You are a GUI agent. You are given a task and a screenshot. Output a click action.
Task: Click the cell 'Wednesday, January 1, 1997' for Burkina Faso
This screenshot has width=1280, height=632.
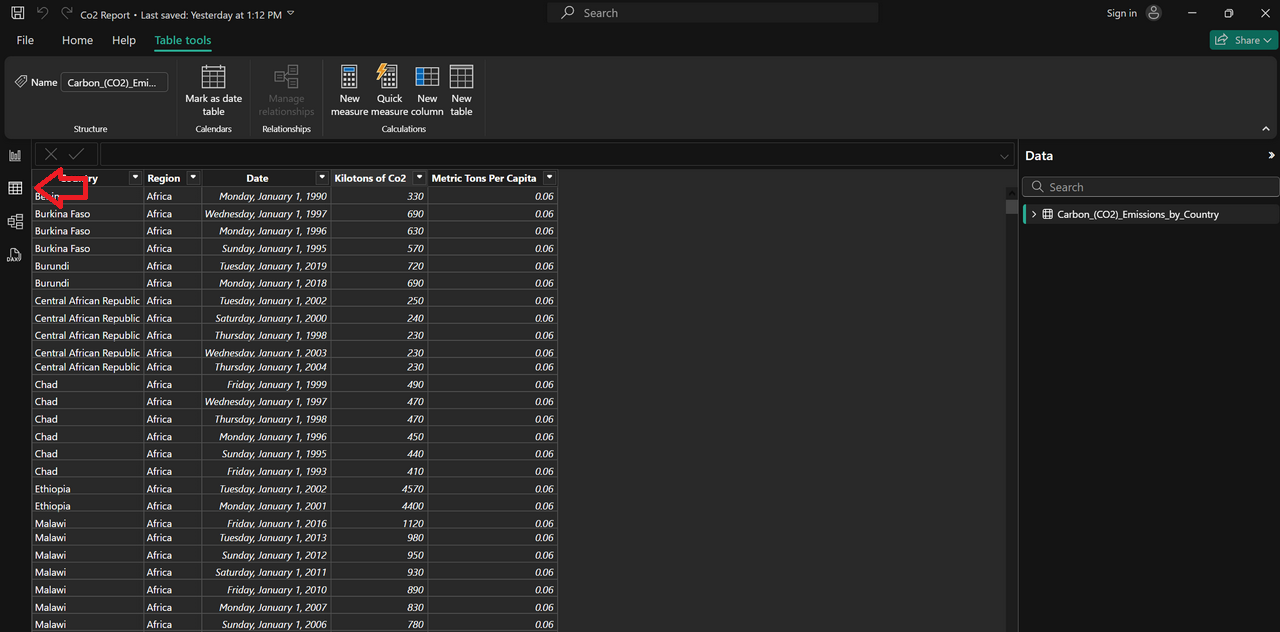(x=266, y=214)
